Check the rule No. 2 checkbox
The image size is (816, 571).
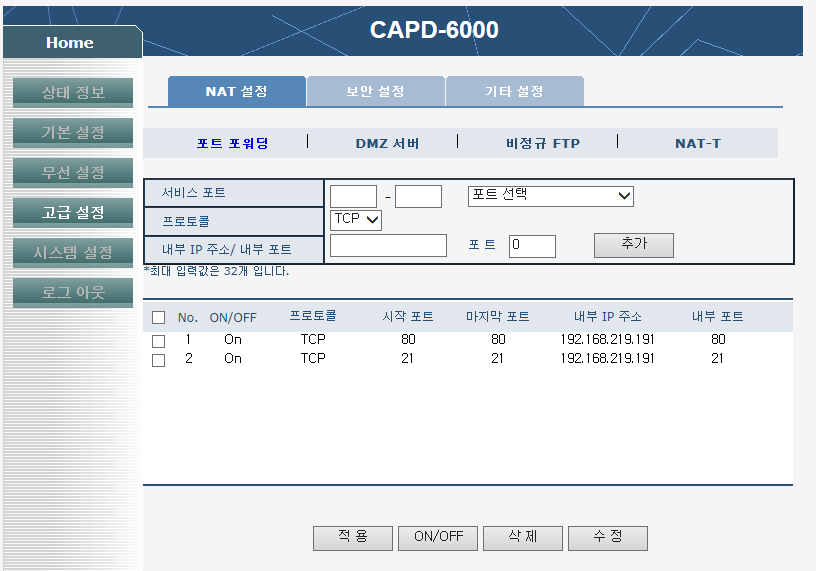click(159, 360)
